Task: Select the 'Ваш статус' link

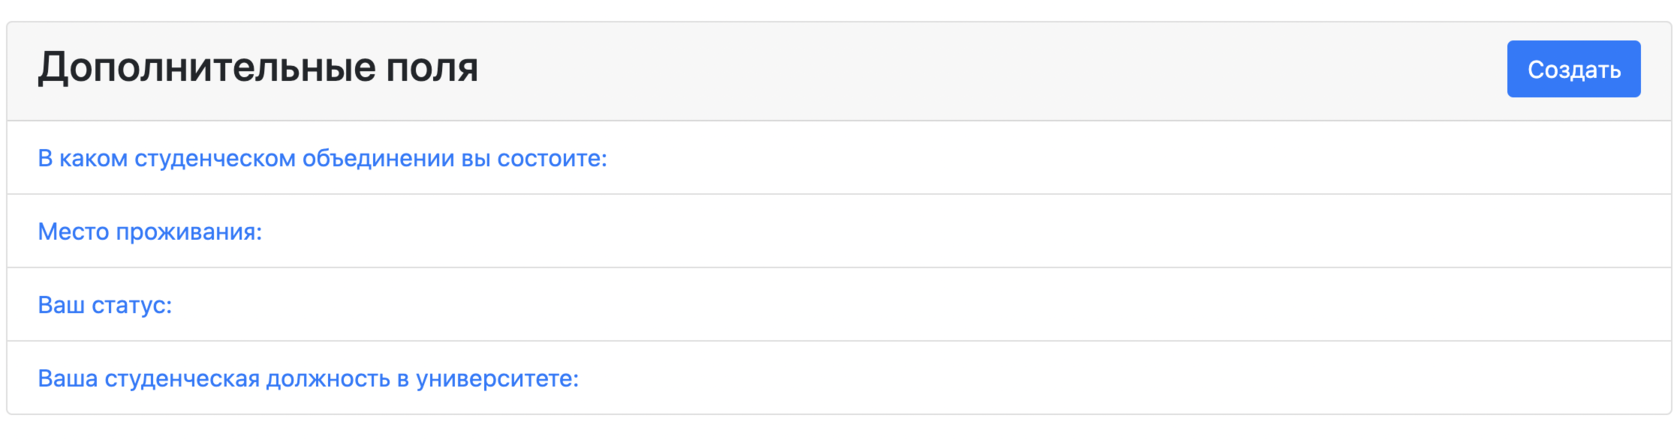Action: point(104,304)
